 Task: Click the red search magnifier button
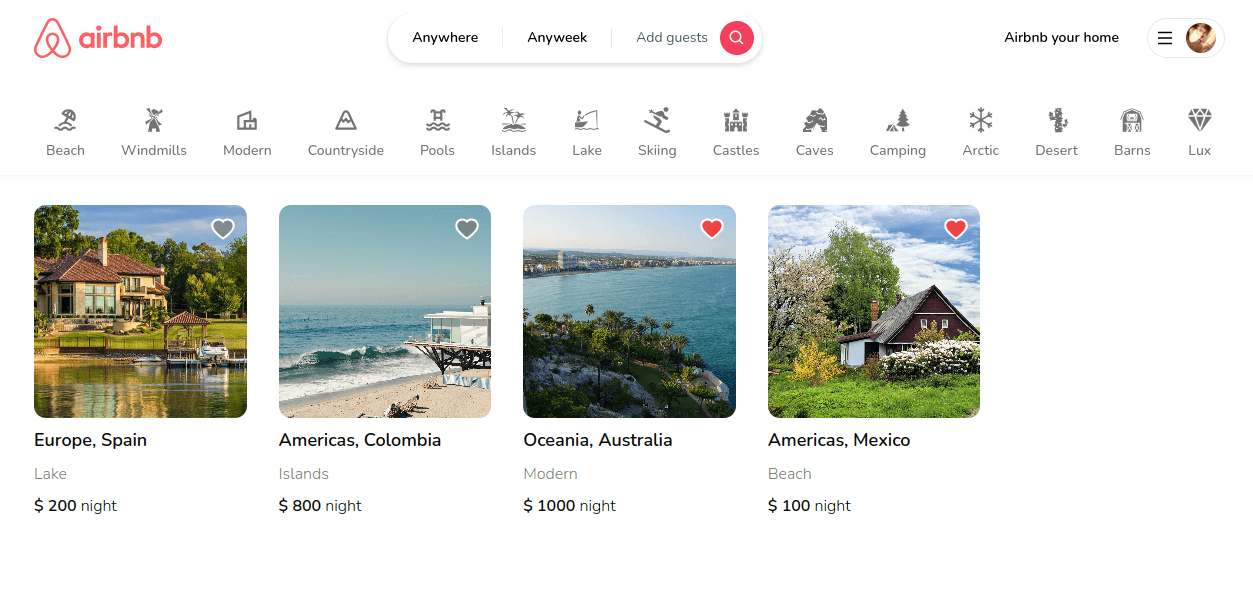tap(737, 38)
